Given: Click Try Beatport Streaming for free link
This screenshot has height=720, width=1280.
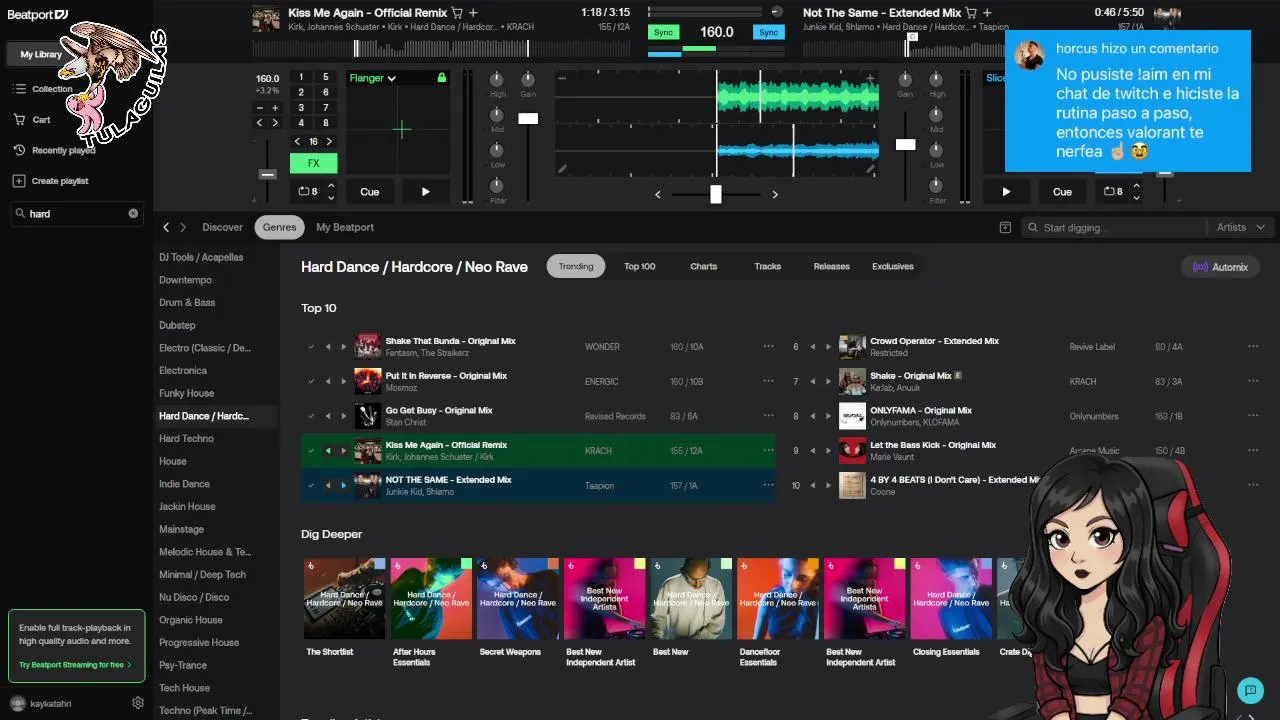Looking at the screenshot, I should [x=75, y=665].
